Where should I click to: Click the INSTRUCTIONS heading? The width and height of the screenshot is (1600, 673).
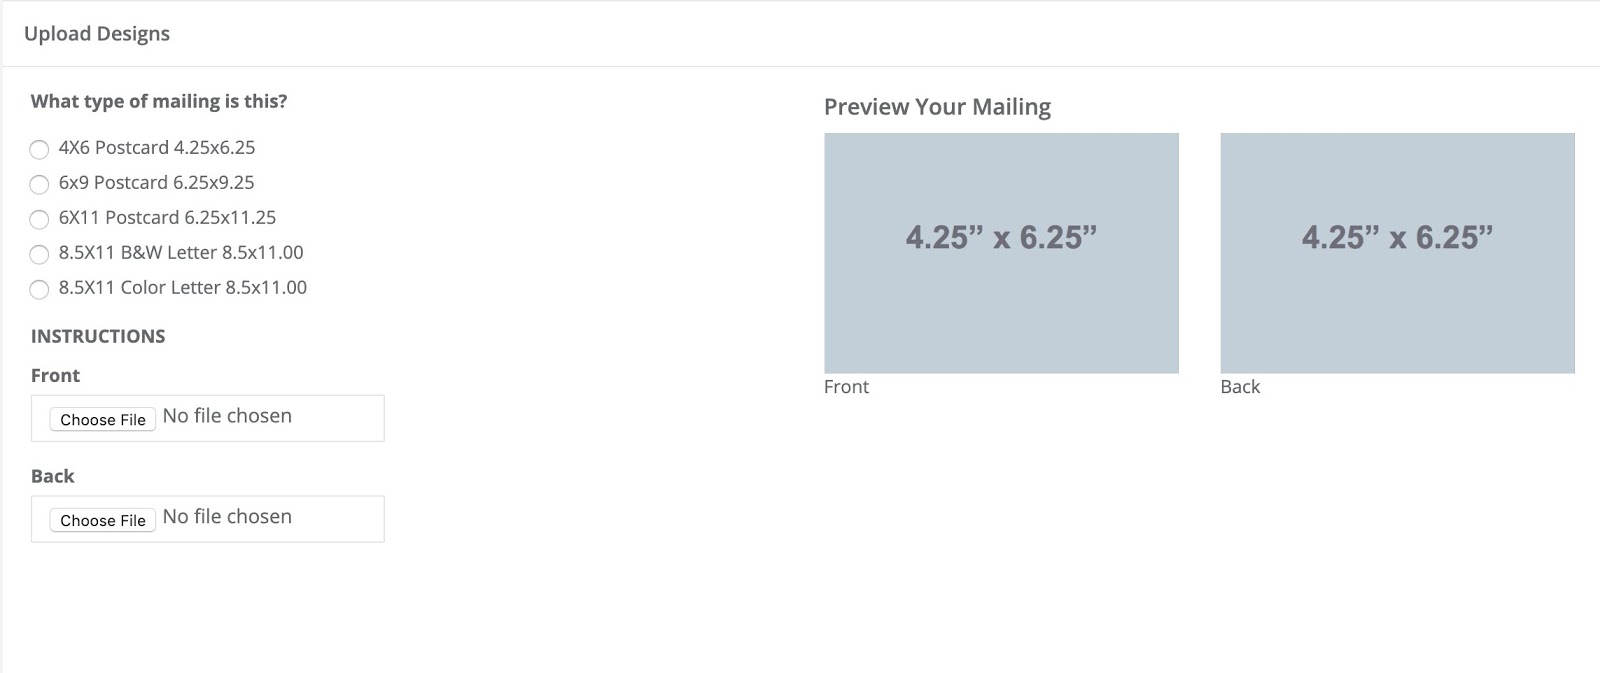98,336
